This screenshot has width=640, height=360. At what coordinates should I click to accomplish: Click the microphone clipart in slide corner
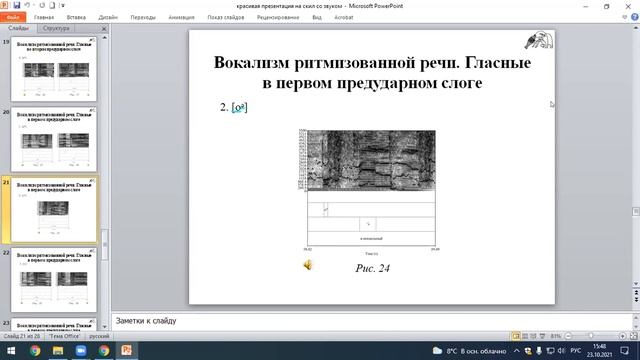point(539,40)
